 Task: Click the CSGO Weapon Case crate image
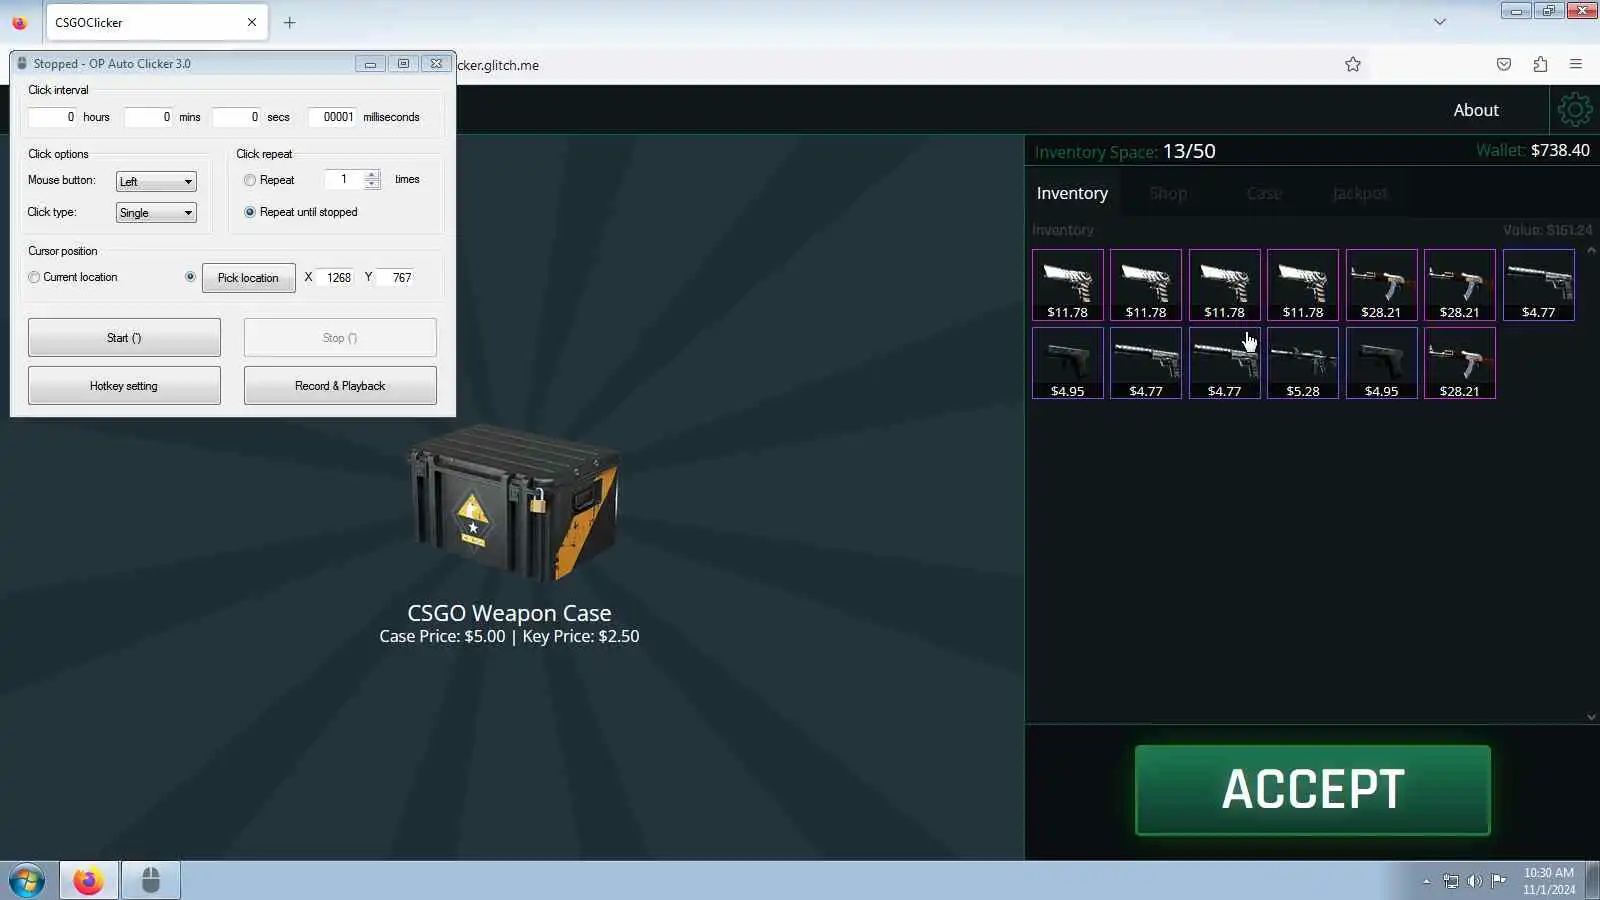(x=512, y=502)
